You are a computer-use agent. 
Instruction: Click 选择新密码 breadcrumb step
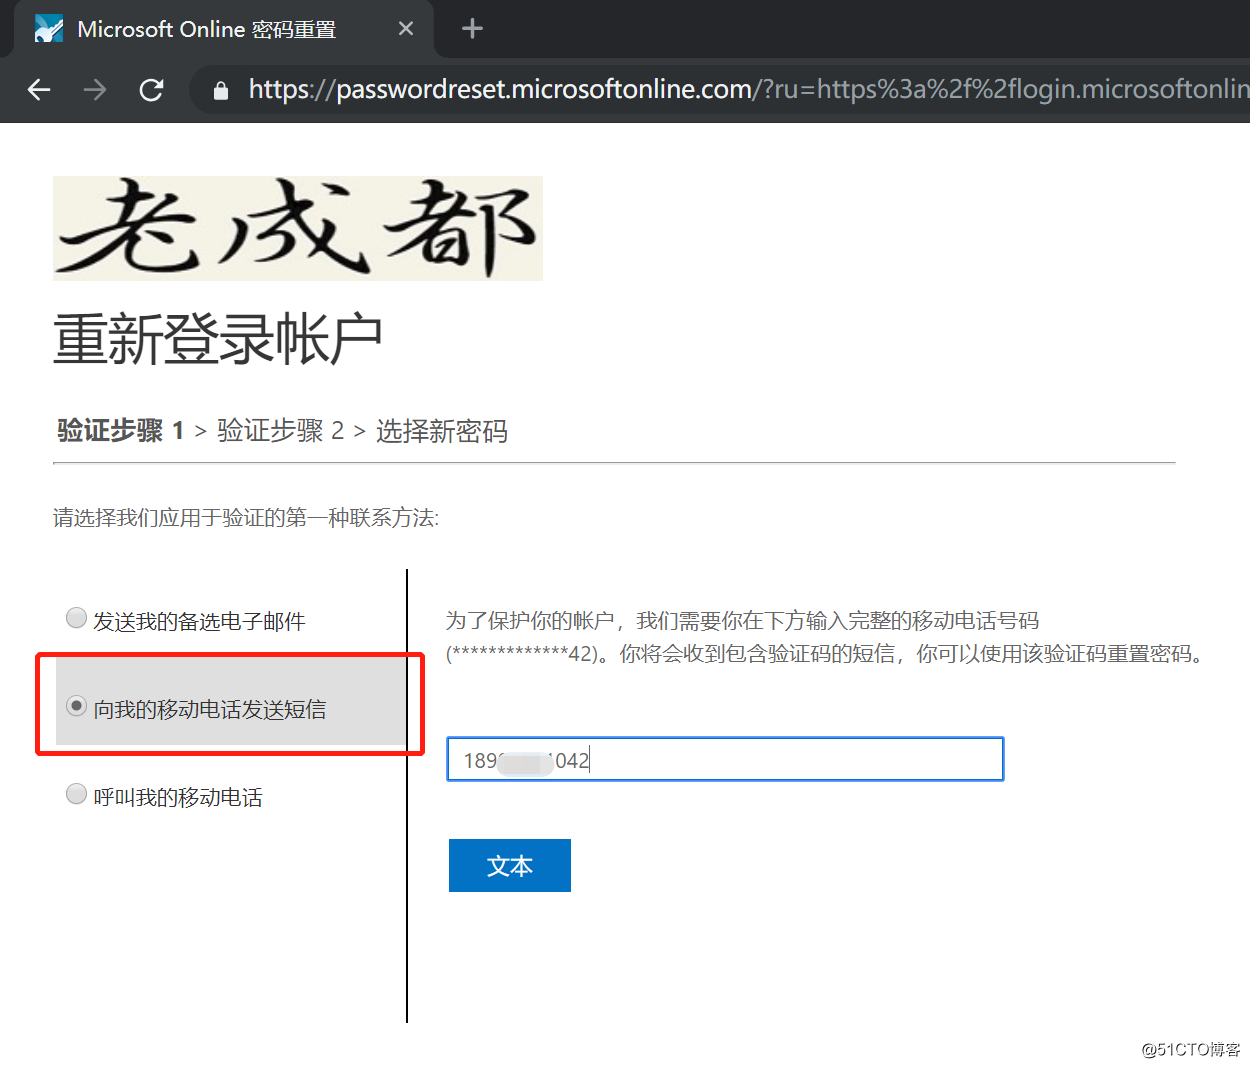click(x=442, y=431)
